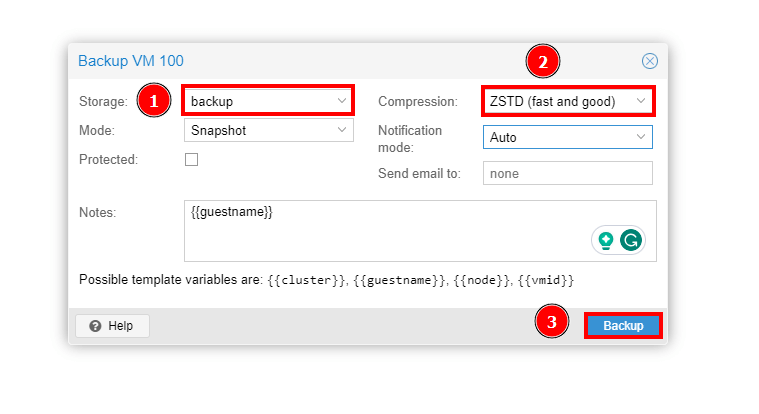The image size is (759, 414).
Task: Focus the Send email to field
Action: 567,173
